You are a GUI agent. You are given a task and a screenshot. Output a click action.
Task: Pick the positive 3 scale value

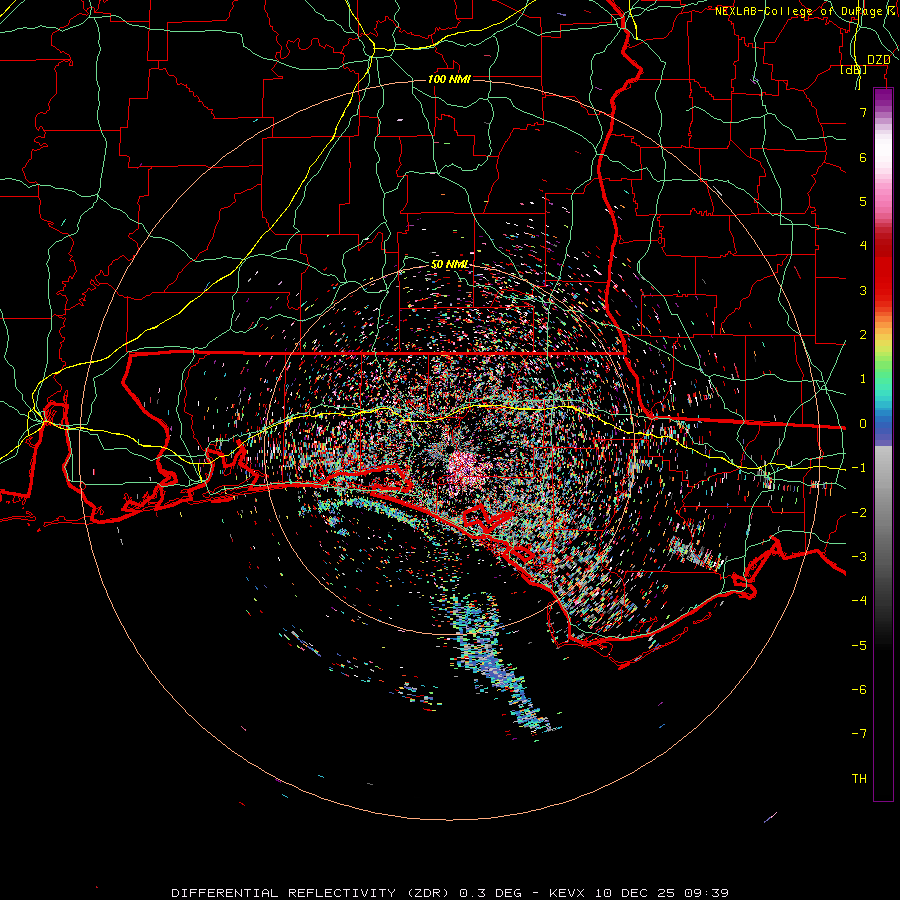pyautogui.click(x=863, y=290)
